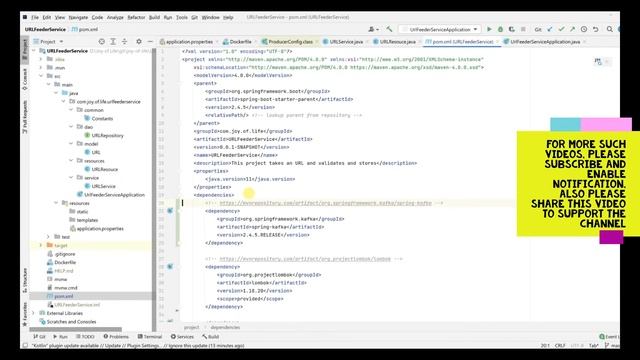Click dependencies breadcrumb below editor

225,327
